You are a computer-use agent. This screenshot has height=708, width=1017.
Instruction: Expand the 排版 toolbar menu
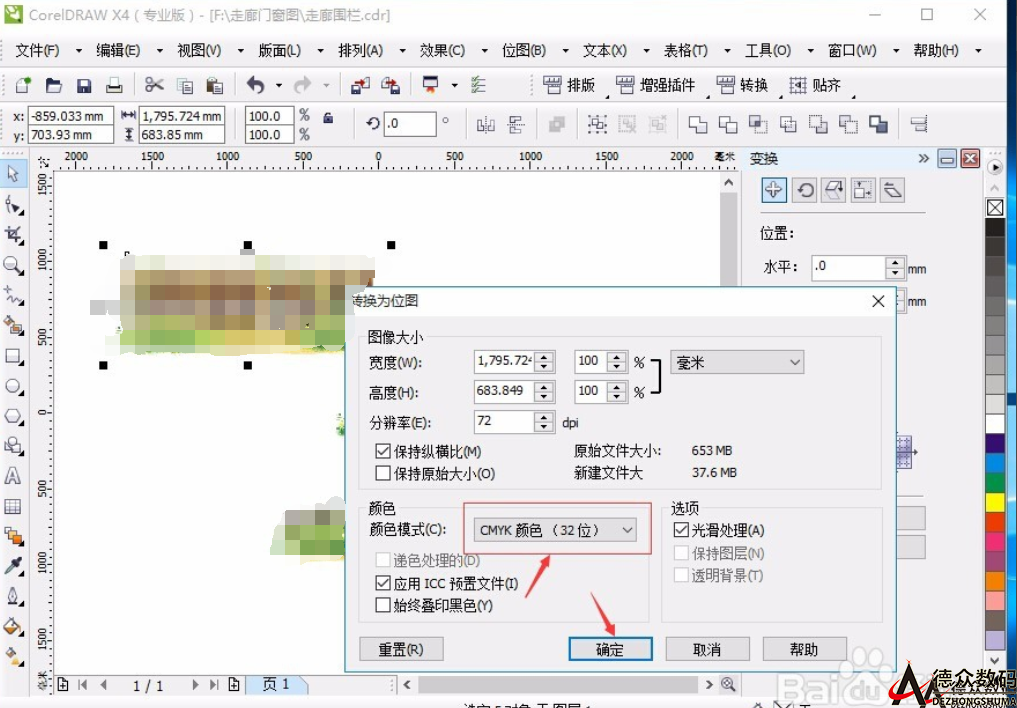click(x=569, y=85)
